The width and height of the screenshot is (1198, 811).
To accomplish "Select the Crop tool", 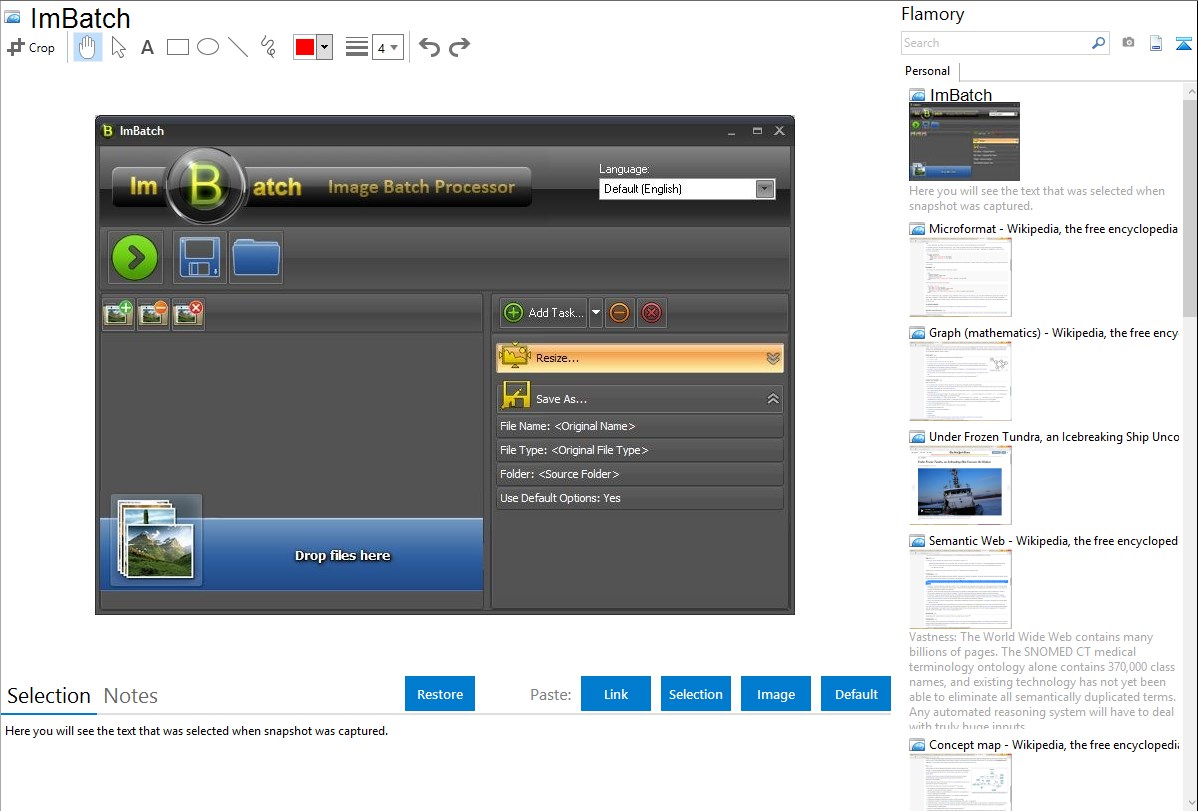I will pos(31,47).
